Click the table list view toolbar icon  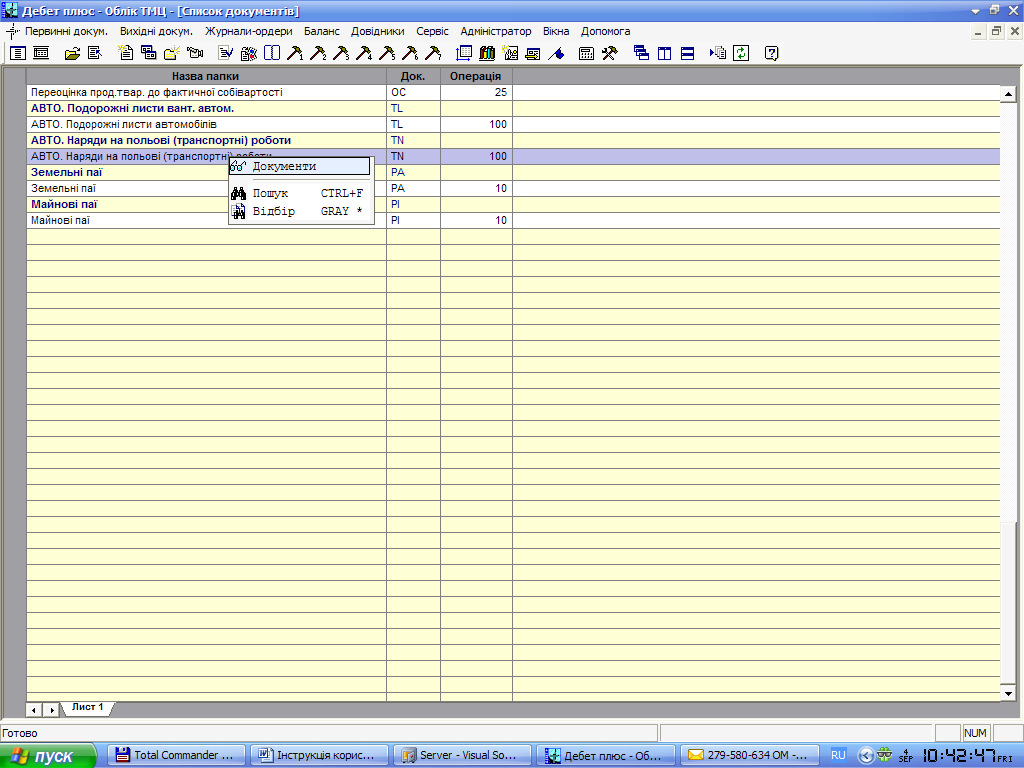click(x=41, y=54)
